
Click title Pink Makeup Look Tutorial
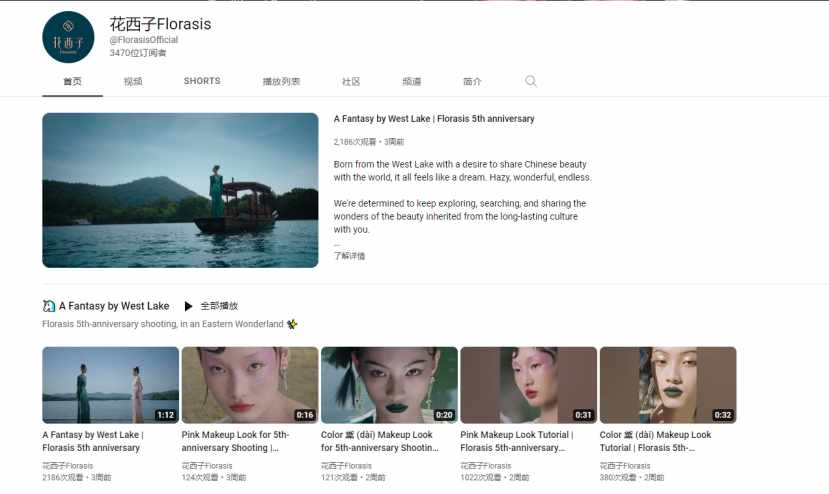(x=517, y=441)
